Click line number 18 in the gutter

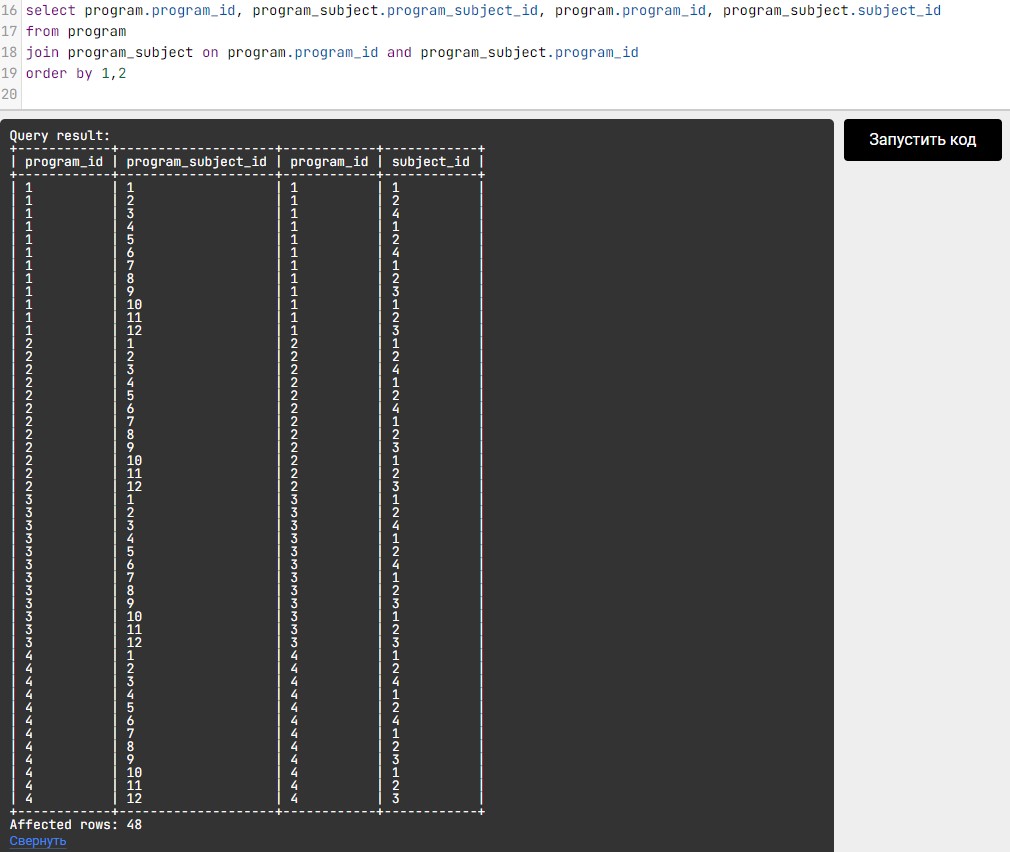9,52
